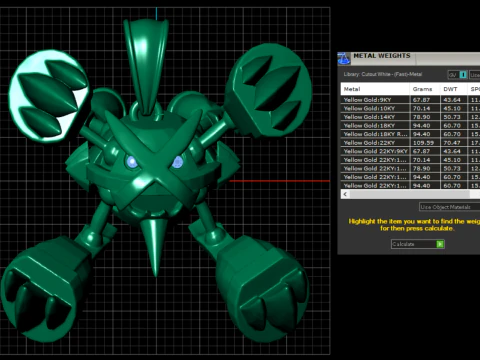The width and height of the screenshot is (480, 360).
Task: Select the Yellow Gold:10KY row
Action: click(410, 108)
